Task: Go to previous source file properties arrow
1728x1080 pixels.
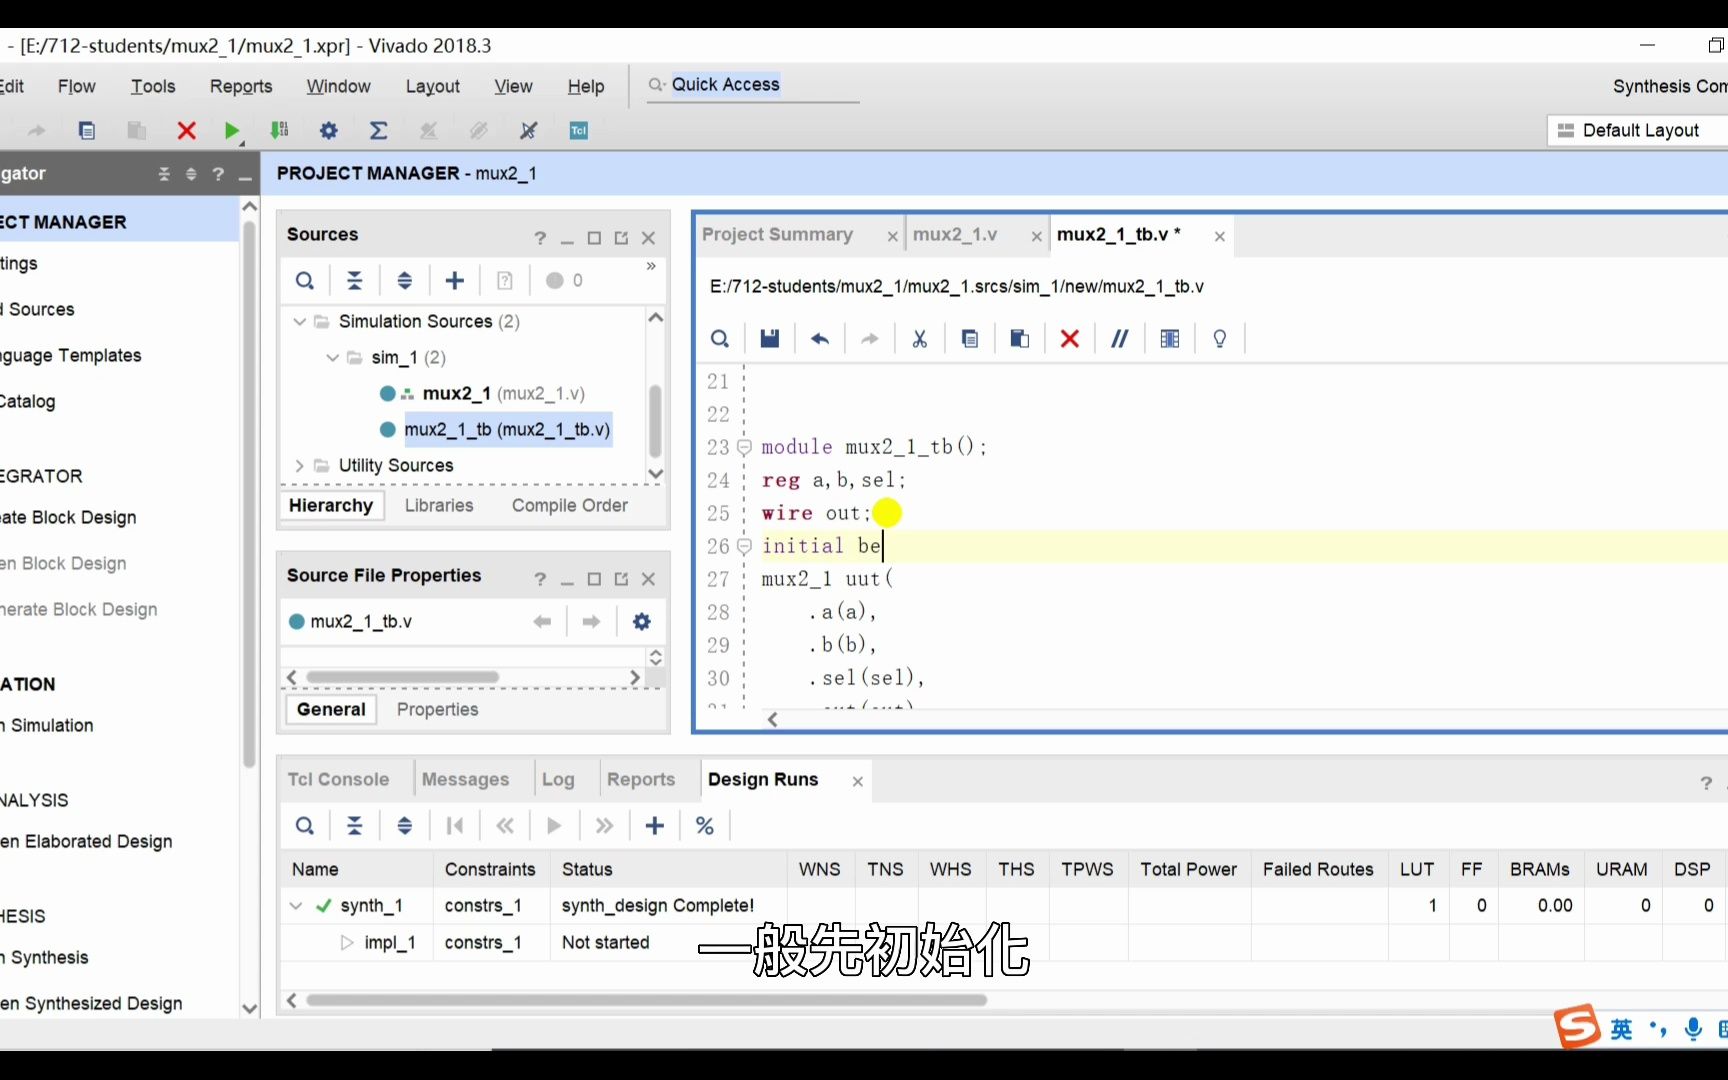Action: (x=542, y=621)
